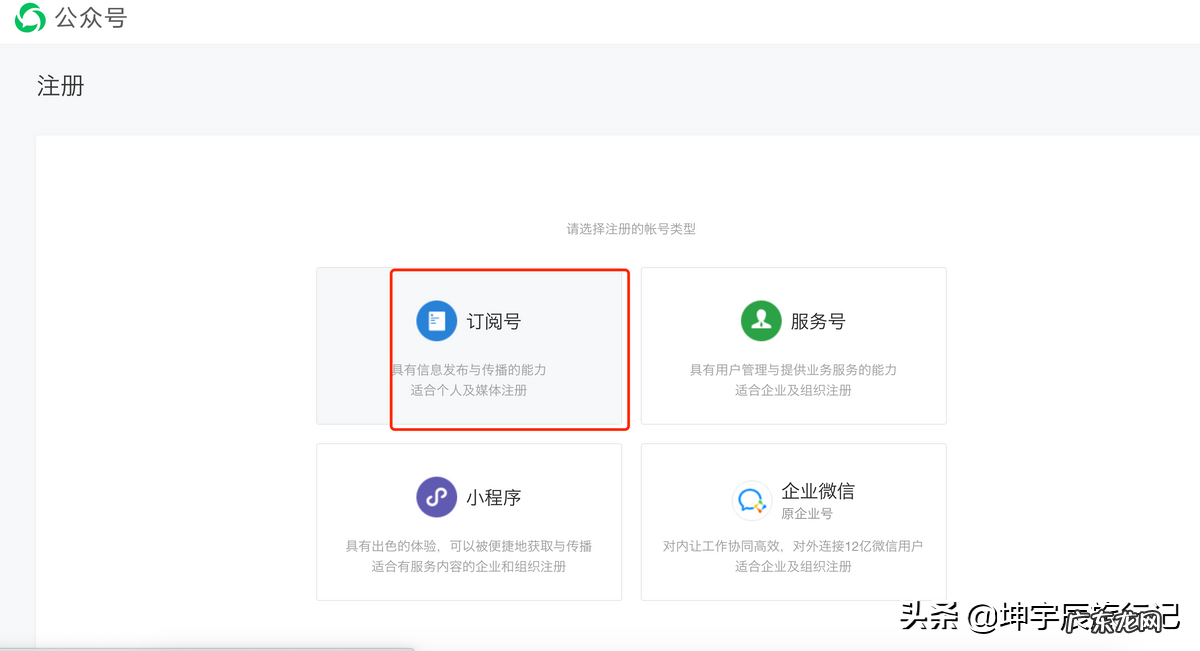Open the blue document icon in red-outlined card

click(434, 320)
